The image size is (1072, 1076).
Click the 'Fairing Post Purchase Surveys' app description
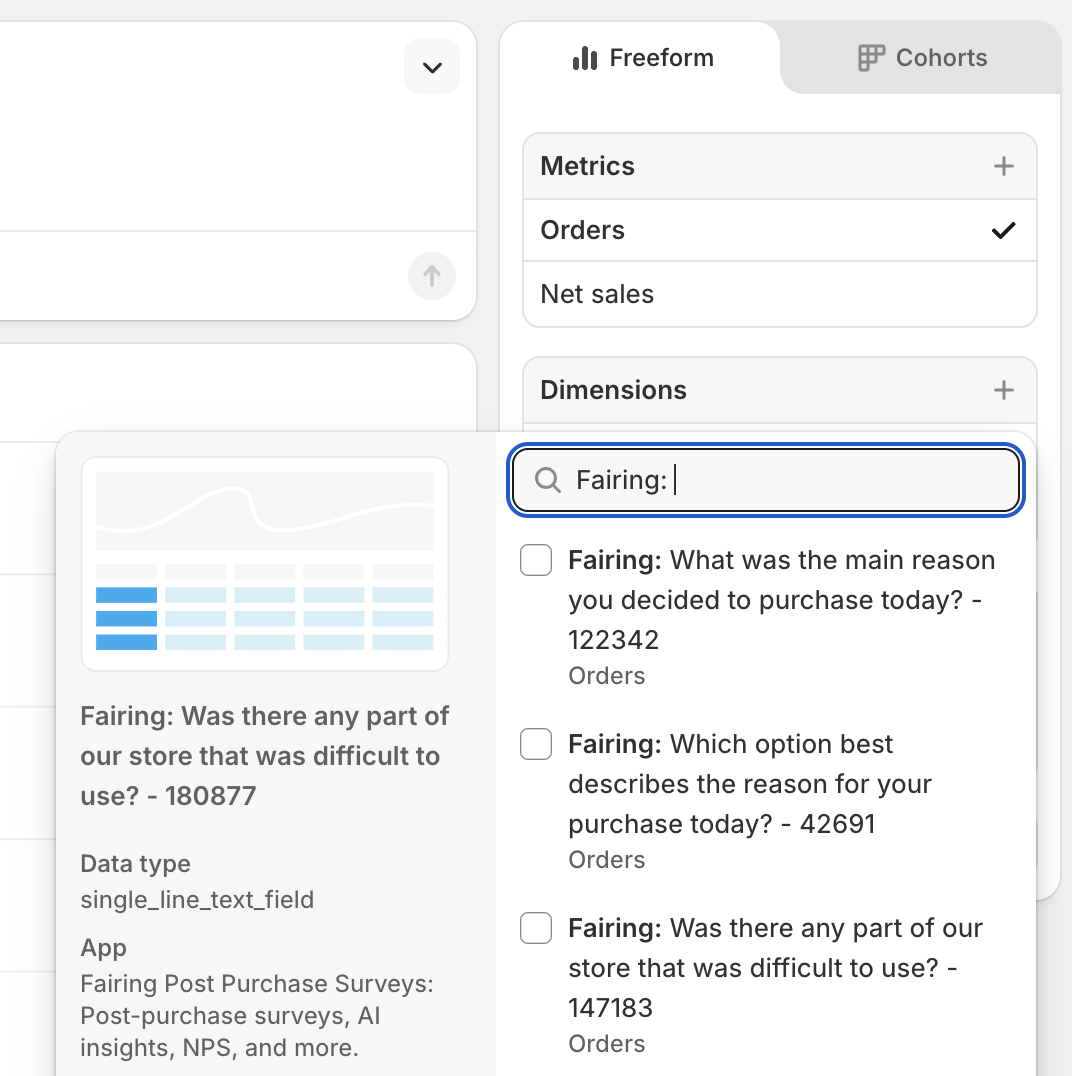(257, 1016)
